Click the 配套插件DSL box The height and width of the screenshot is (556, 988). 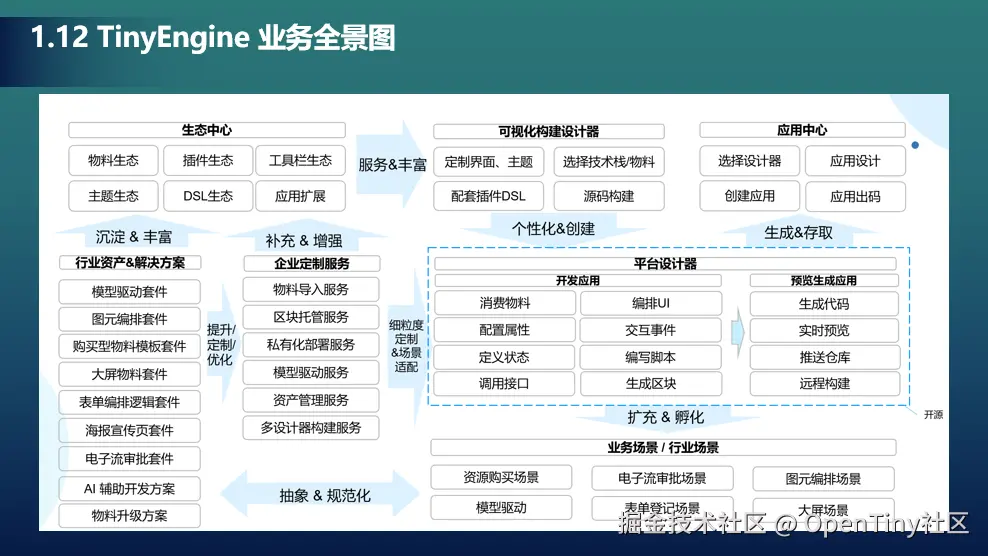[488, 196]
